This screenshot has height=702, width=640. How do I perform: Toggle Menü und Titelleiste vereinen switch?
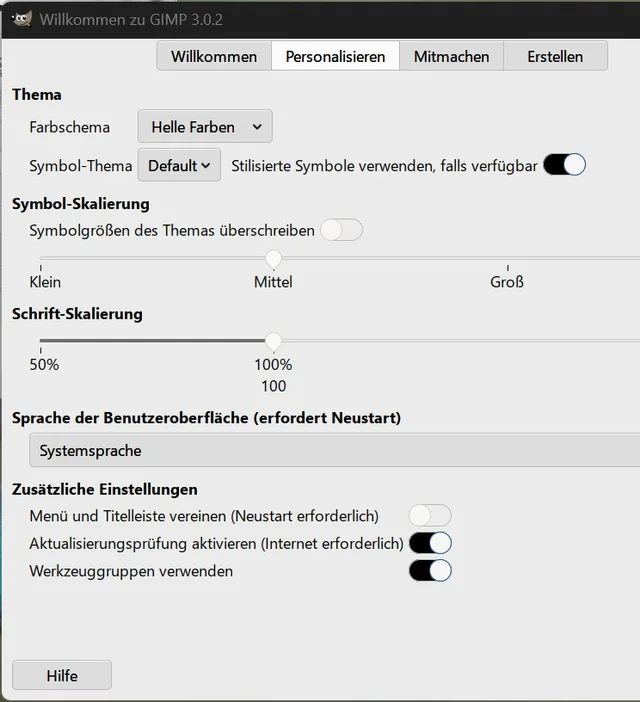(430, 516)
